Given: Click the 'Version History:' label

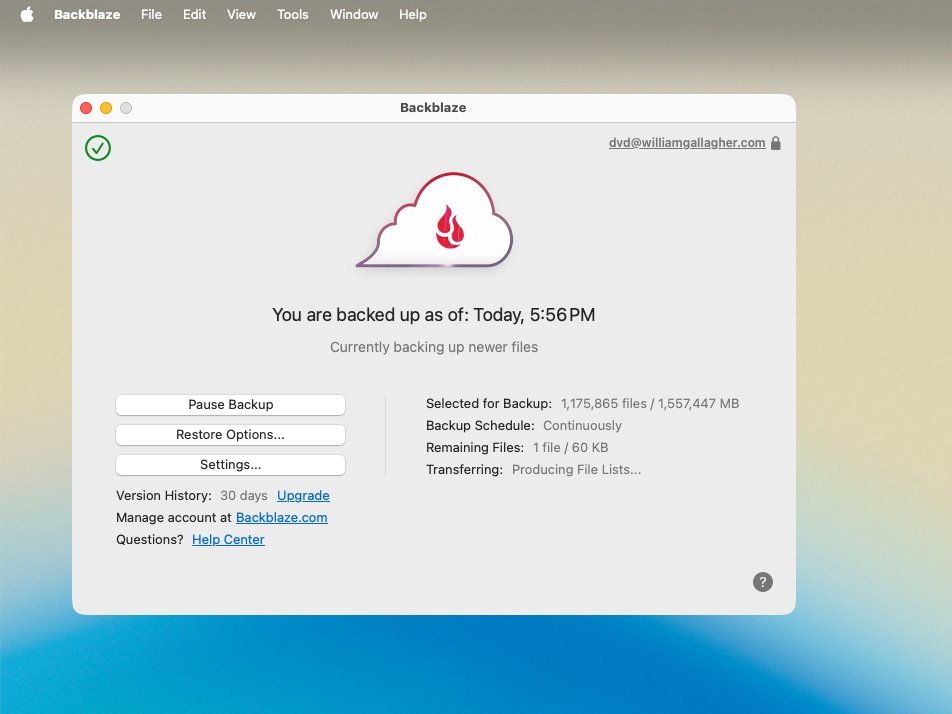Looking at the screenshot, I should click(x=164, y=495).
